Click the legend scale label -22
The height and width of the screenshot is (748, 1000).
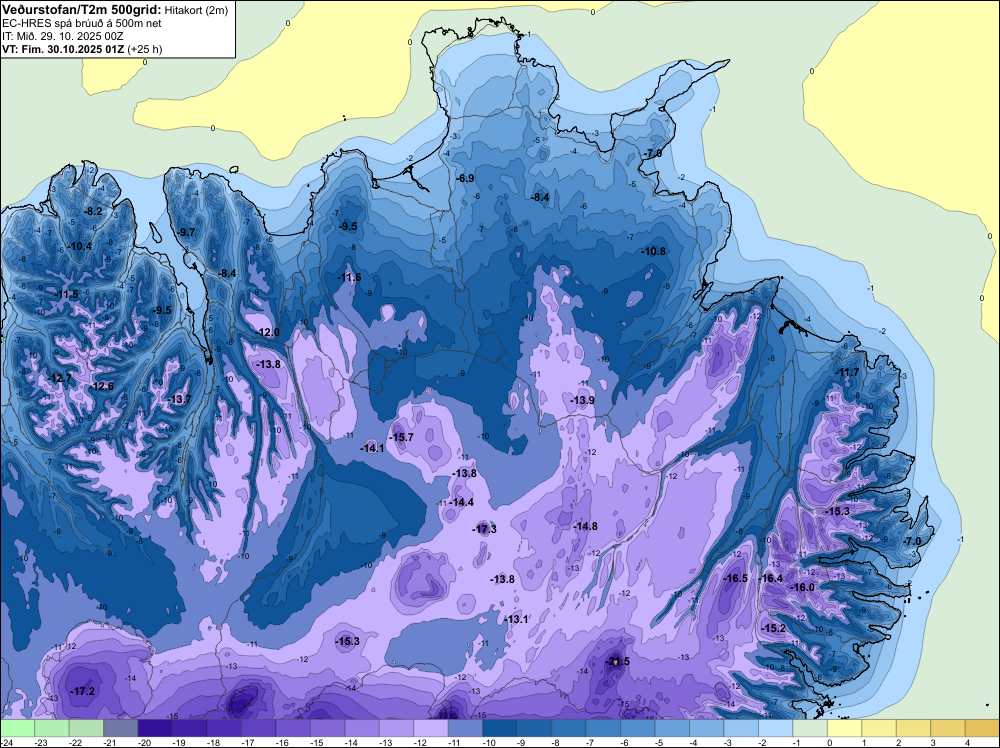(76, 742)
